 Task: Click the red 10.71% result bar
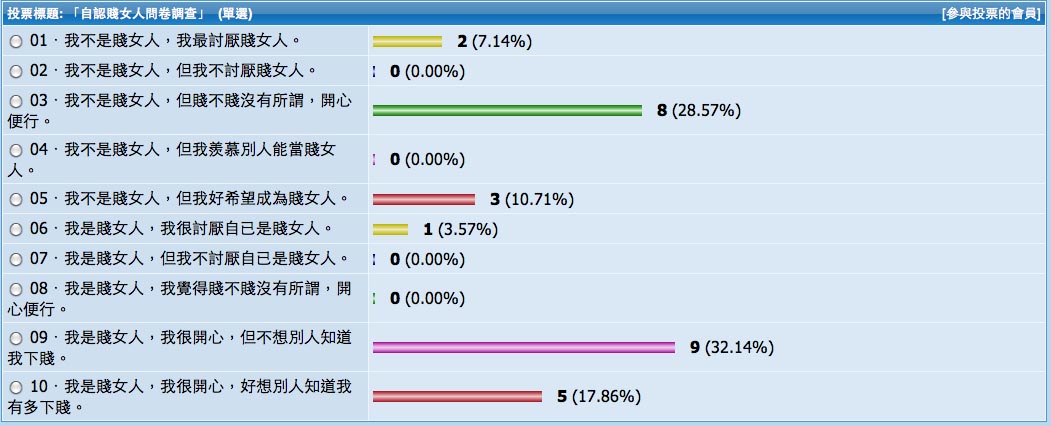(424, 199)
